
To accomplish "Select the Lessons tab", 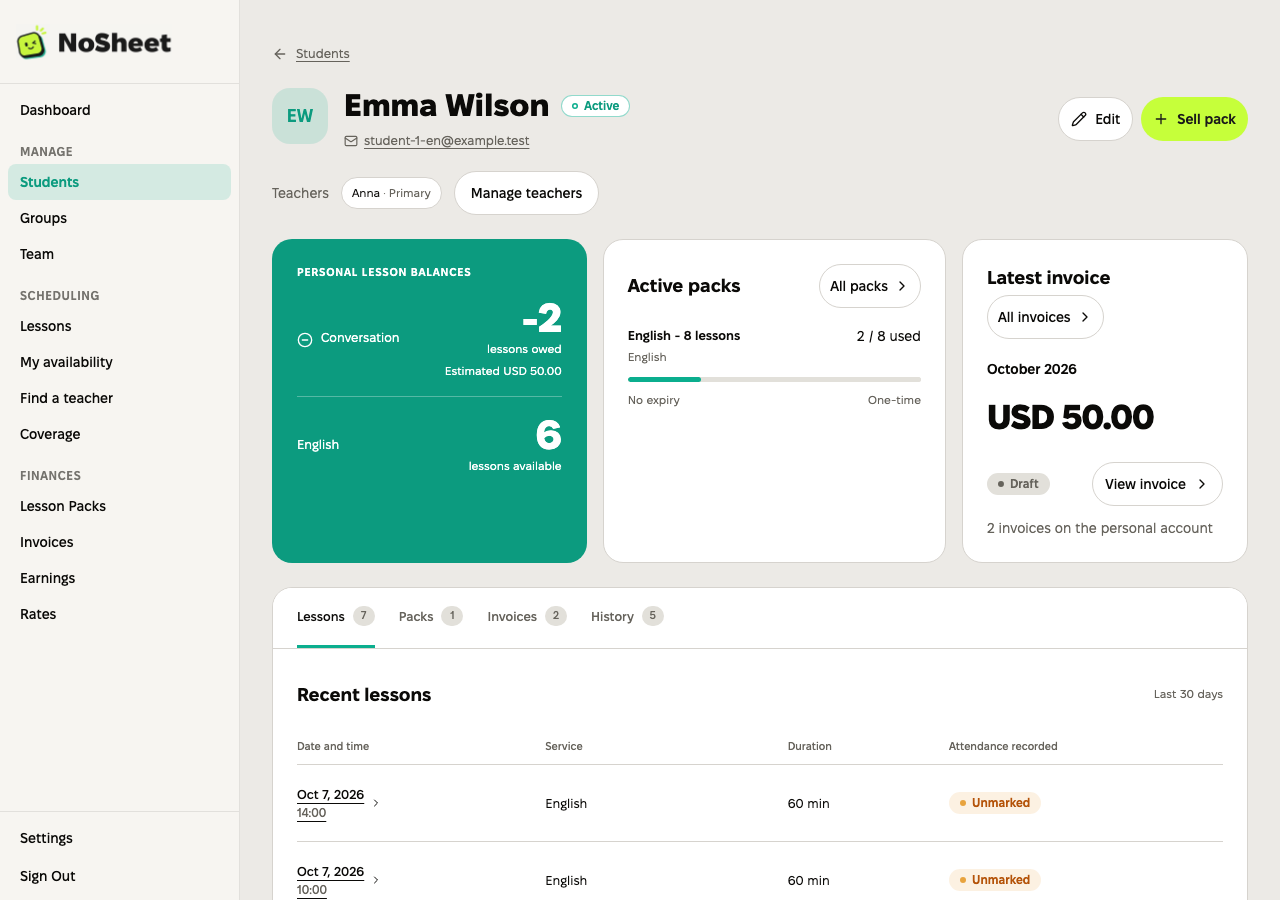I will pos(336,617).
